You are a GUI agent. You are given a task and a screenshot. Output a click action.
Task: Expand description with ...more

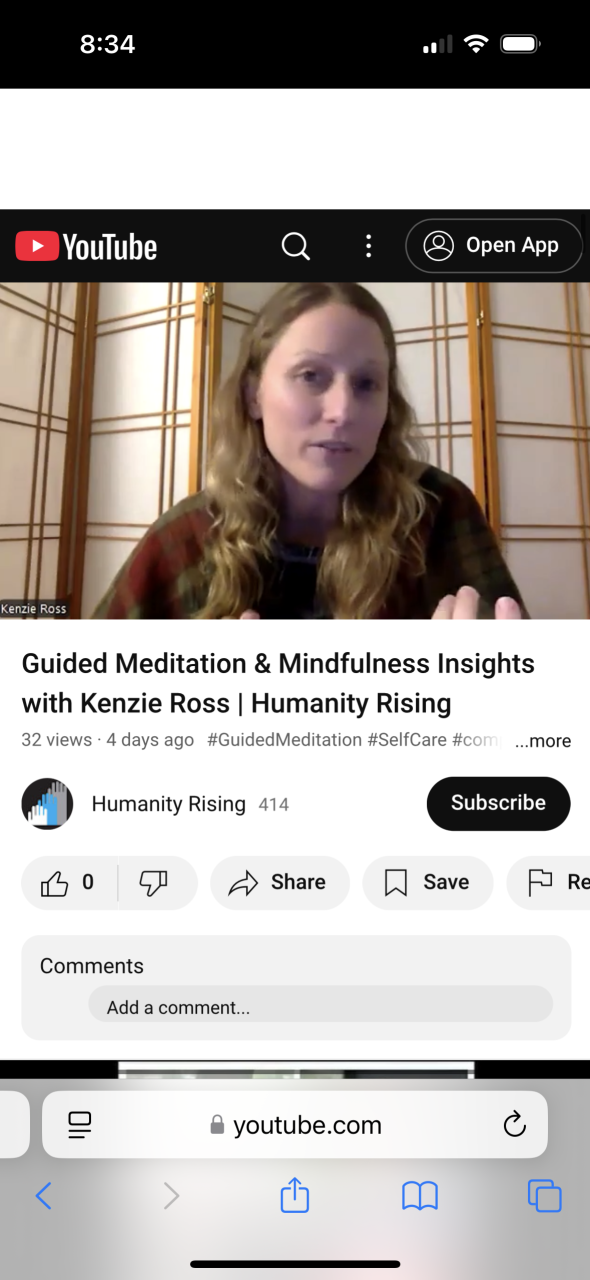pos(543,741)
